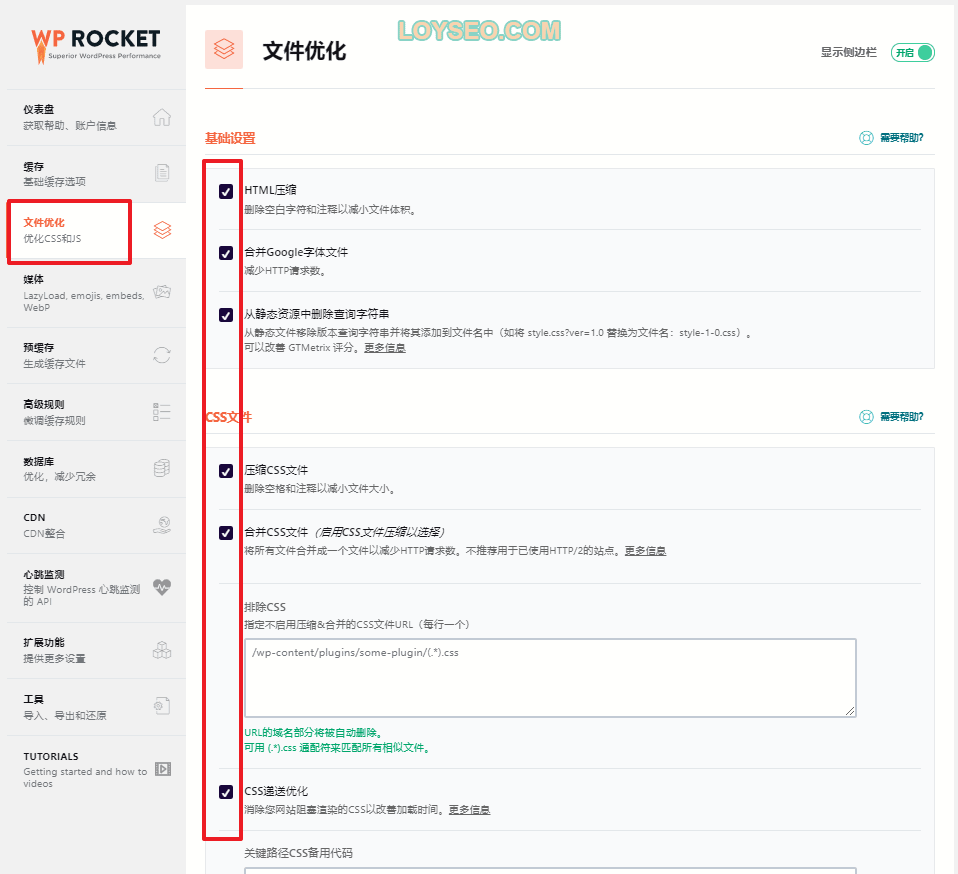Uncheck the 压缩CSS文件 checkbox

pyautogui.click(x=226, y=472)
